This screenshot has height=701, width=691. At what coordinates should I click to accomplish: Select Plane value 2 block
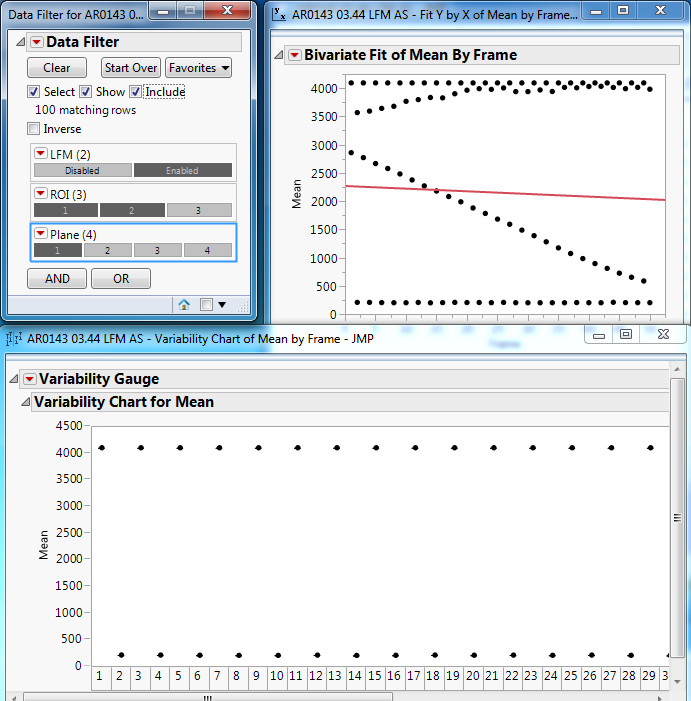[x=108, y=250]
